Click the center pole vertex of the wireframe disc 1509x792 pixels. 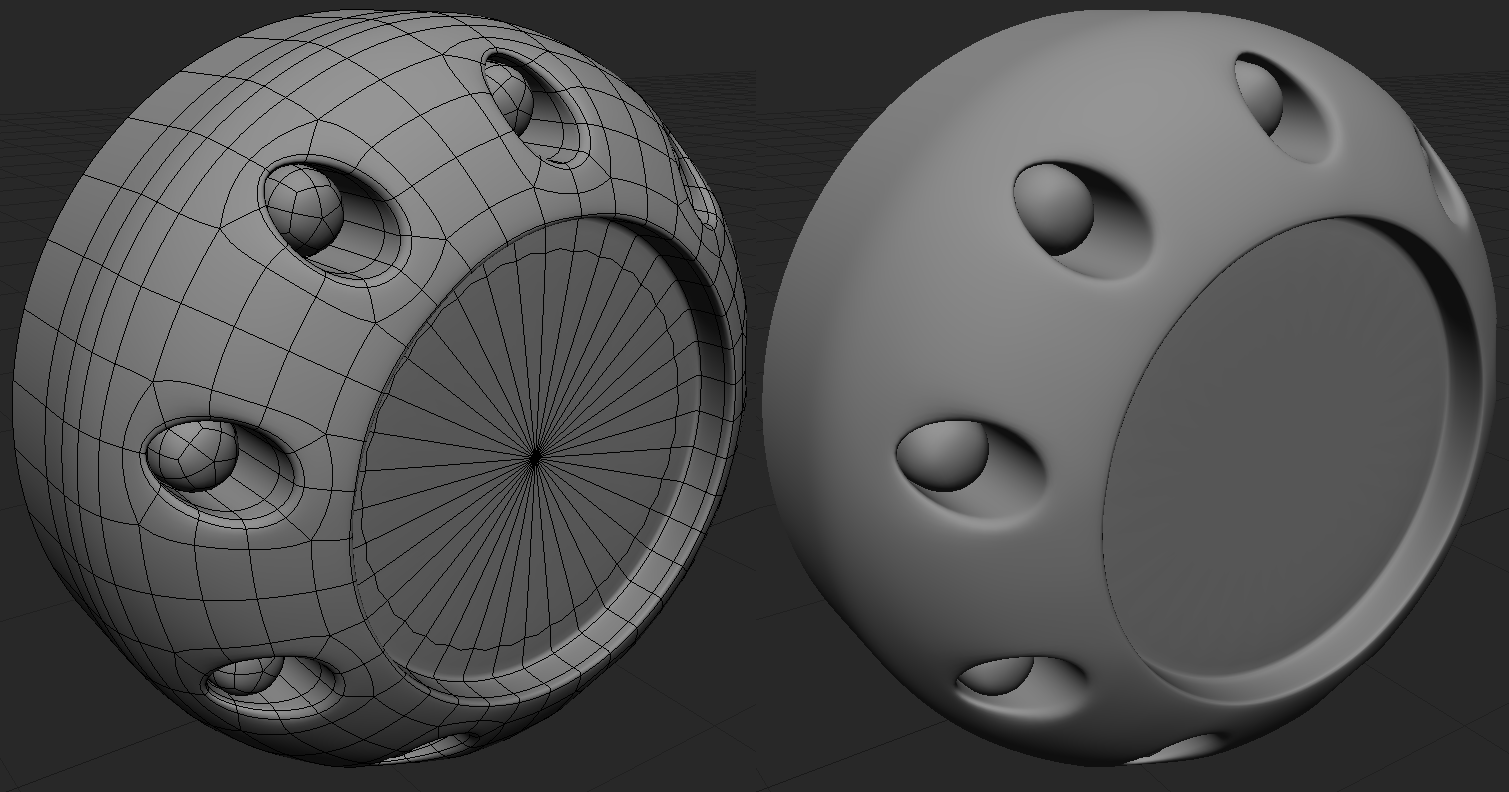click(536, 457)
